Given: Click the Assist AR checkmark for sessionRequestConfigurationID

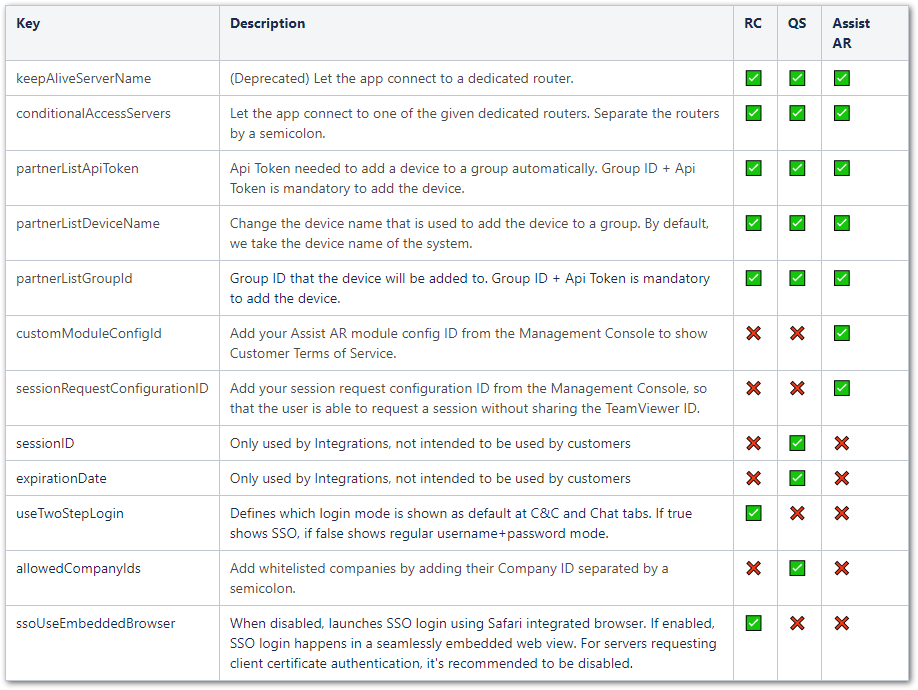Looking at the screenshot, I should 842,388.
